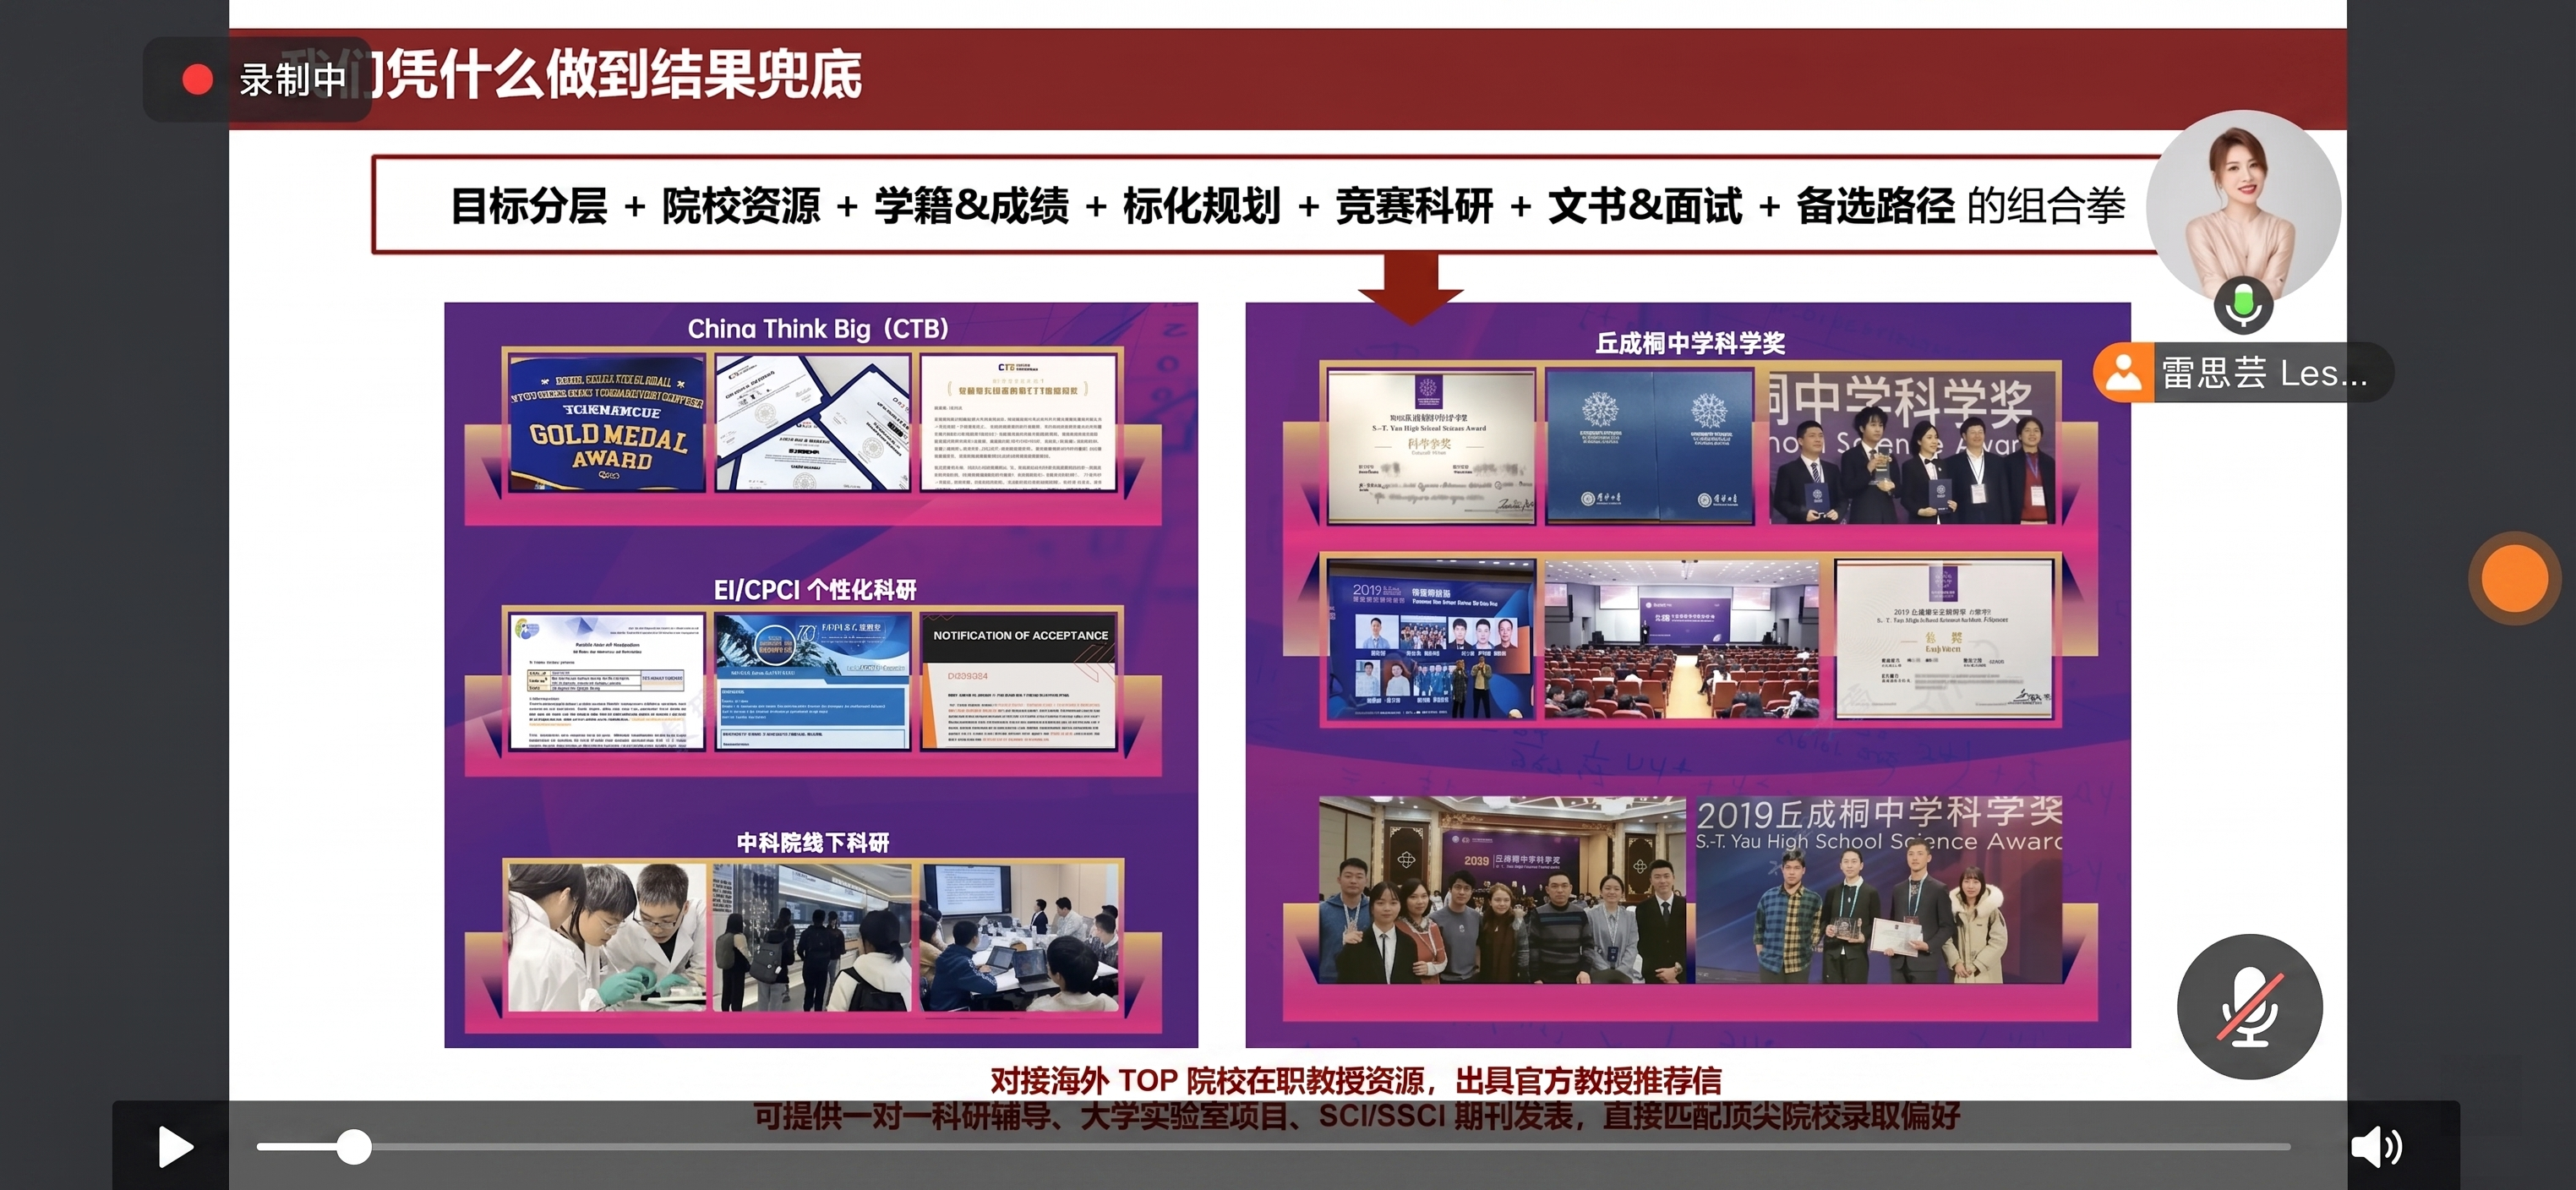
Task: Click the playback progress slider knob
Action: [353, 1147]
